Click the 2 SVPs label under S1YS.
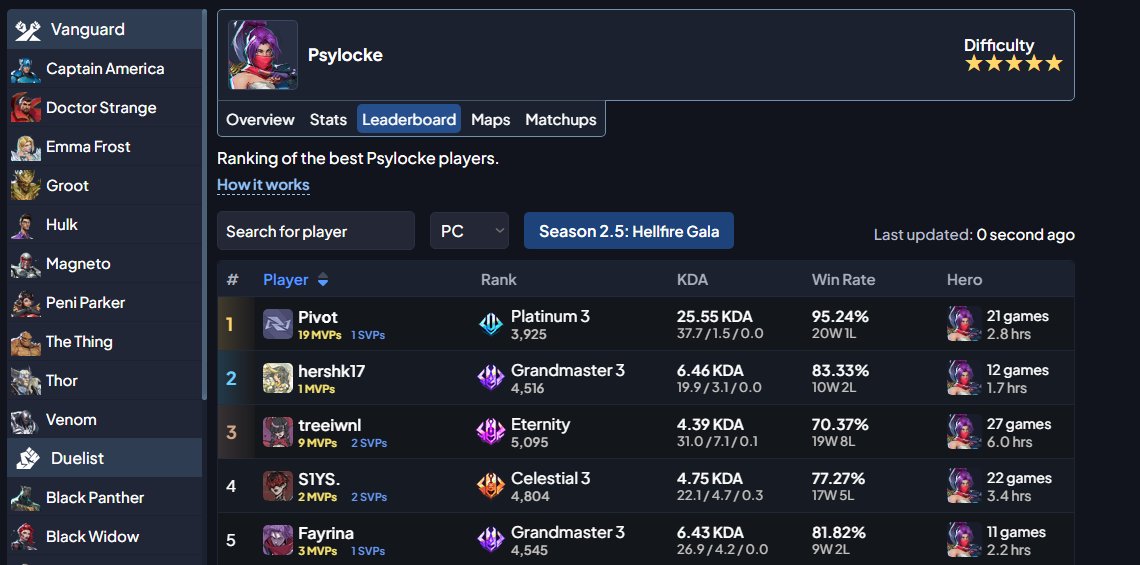 (369, 497)
